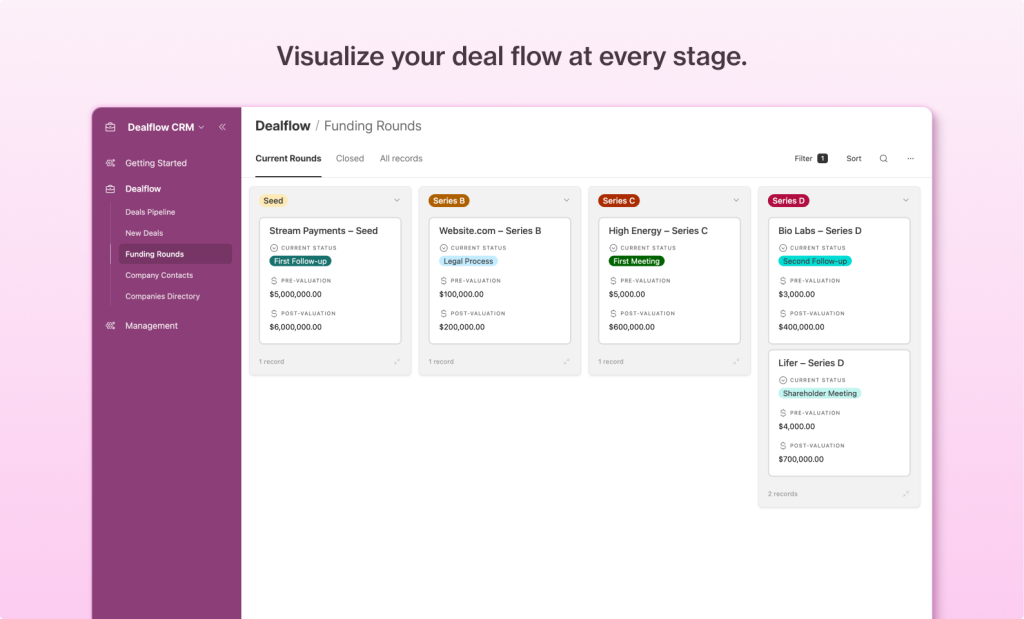This screenshot has width=1024, height=619.
Task: Expand the Series D column chevron
Action: [x=906, y=200]
